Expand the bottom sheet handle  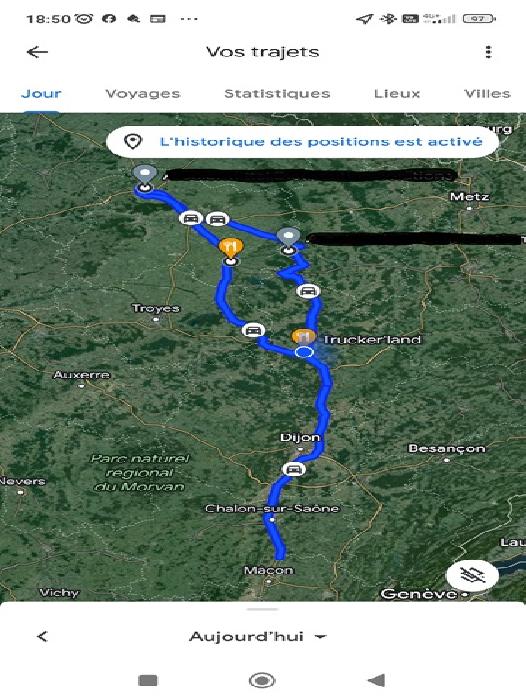pyautogui.click(x=263, y=609)
